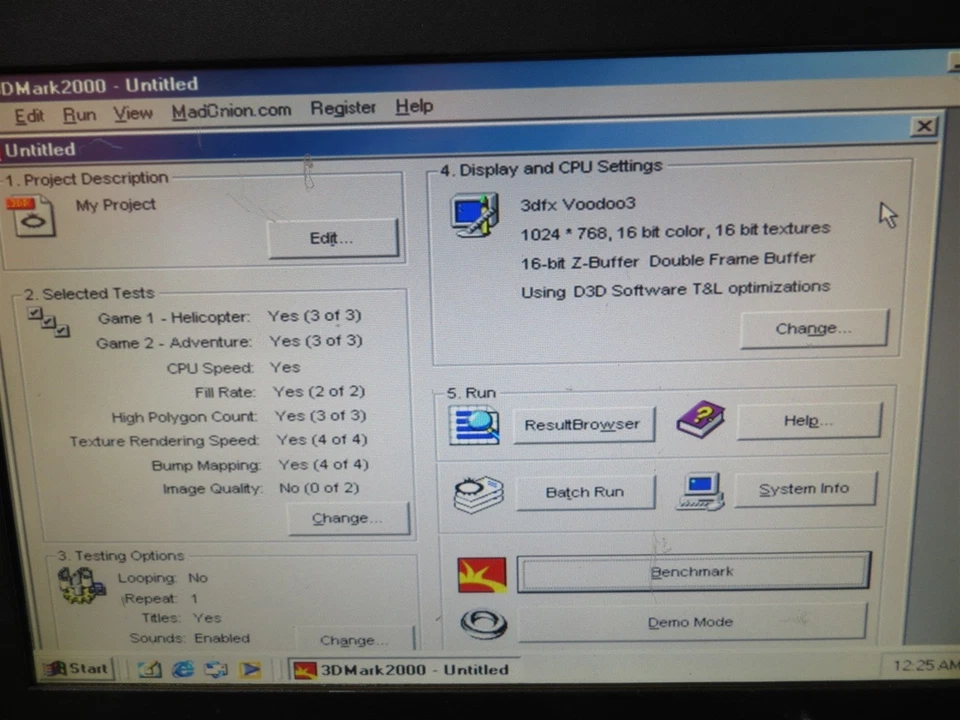960x720 pixels.
Task: Click the Looping: No text
Action: tap(163, 578)
